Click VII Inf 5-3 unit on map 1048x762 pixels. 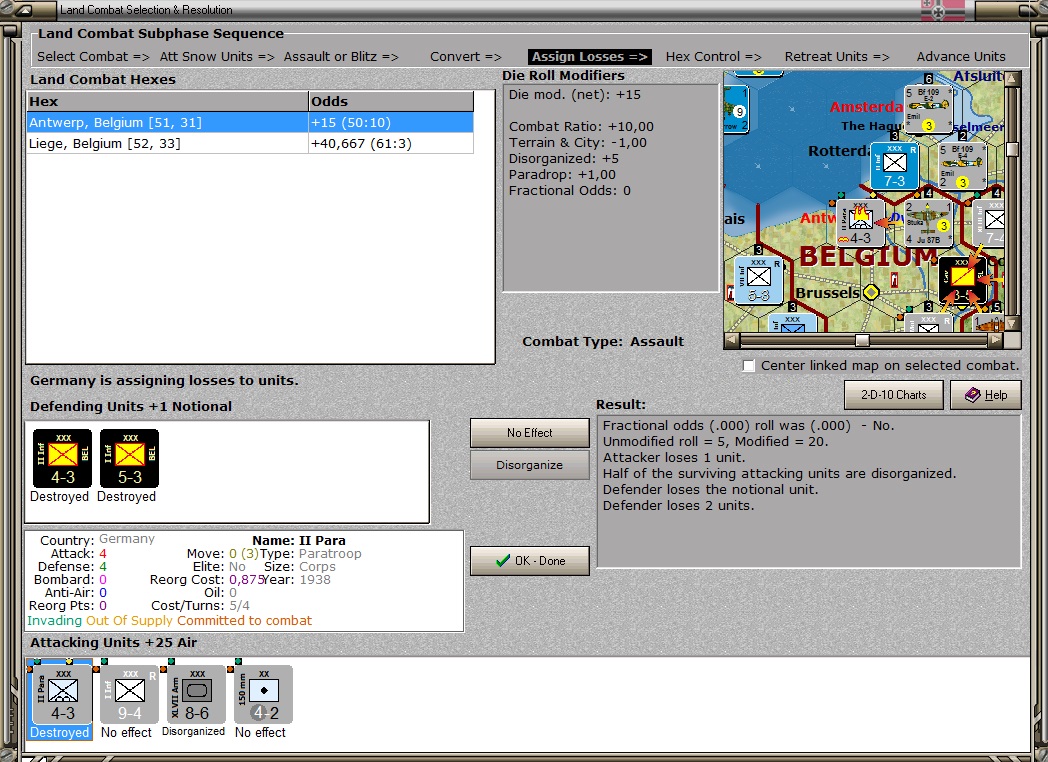(x=759, y=279)
